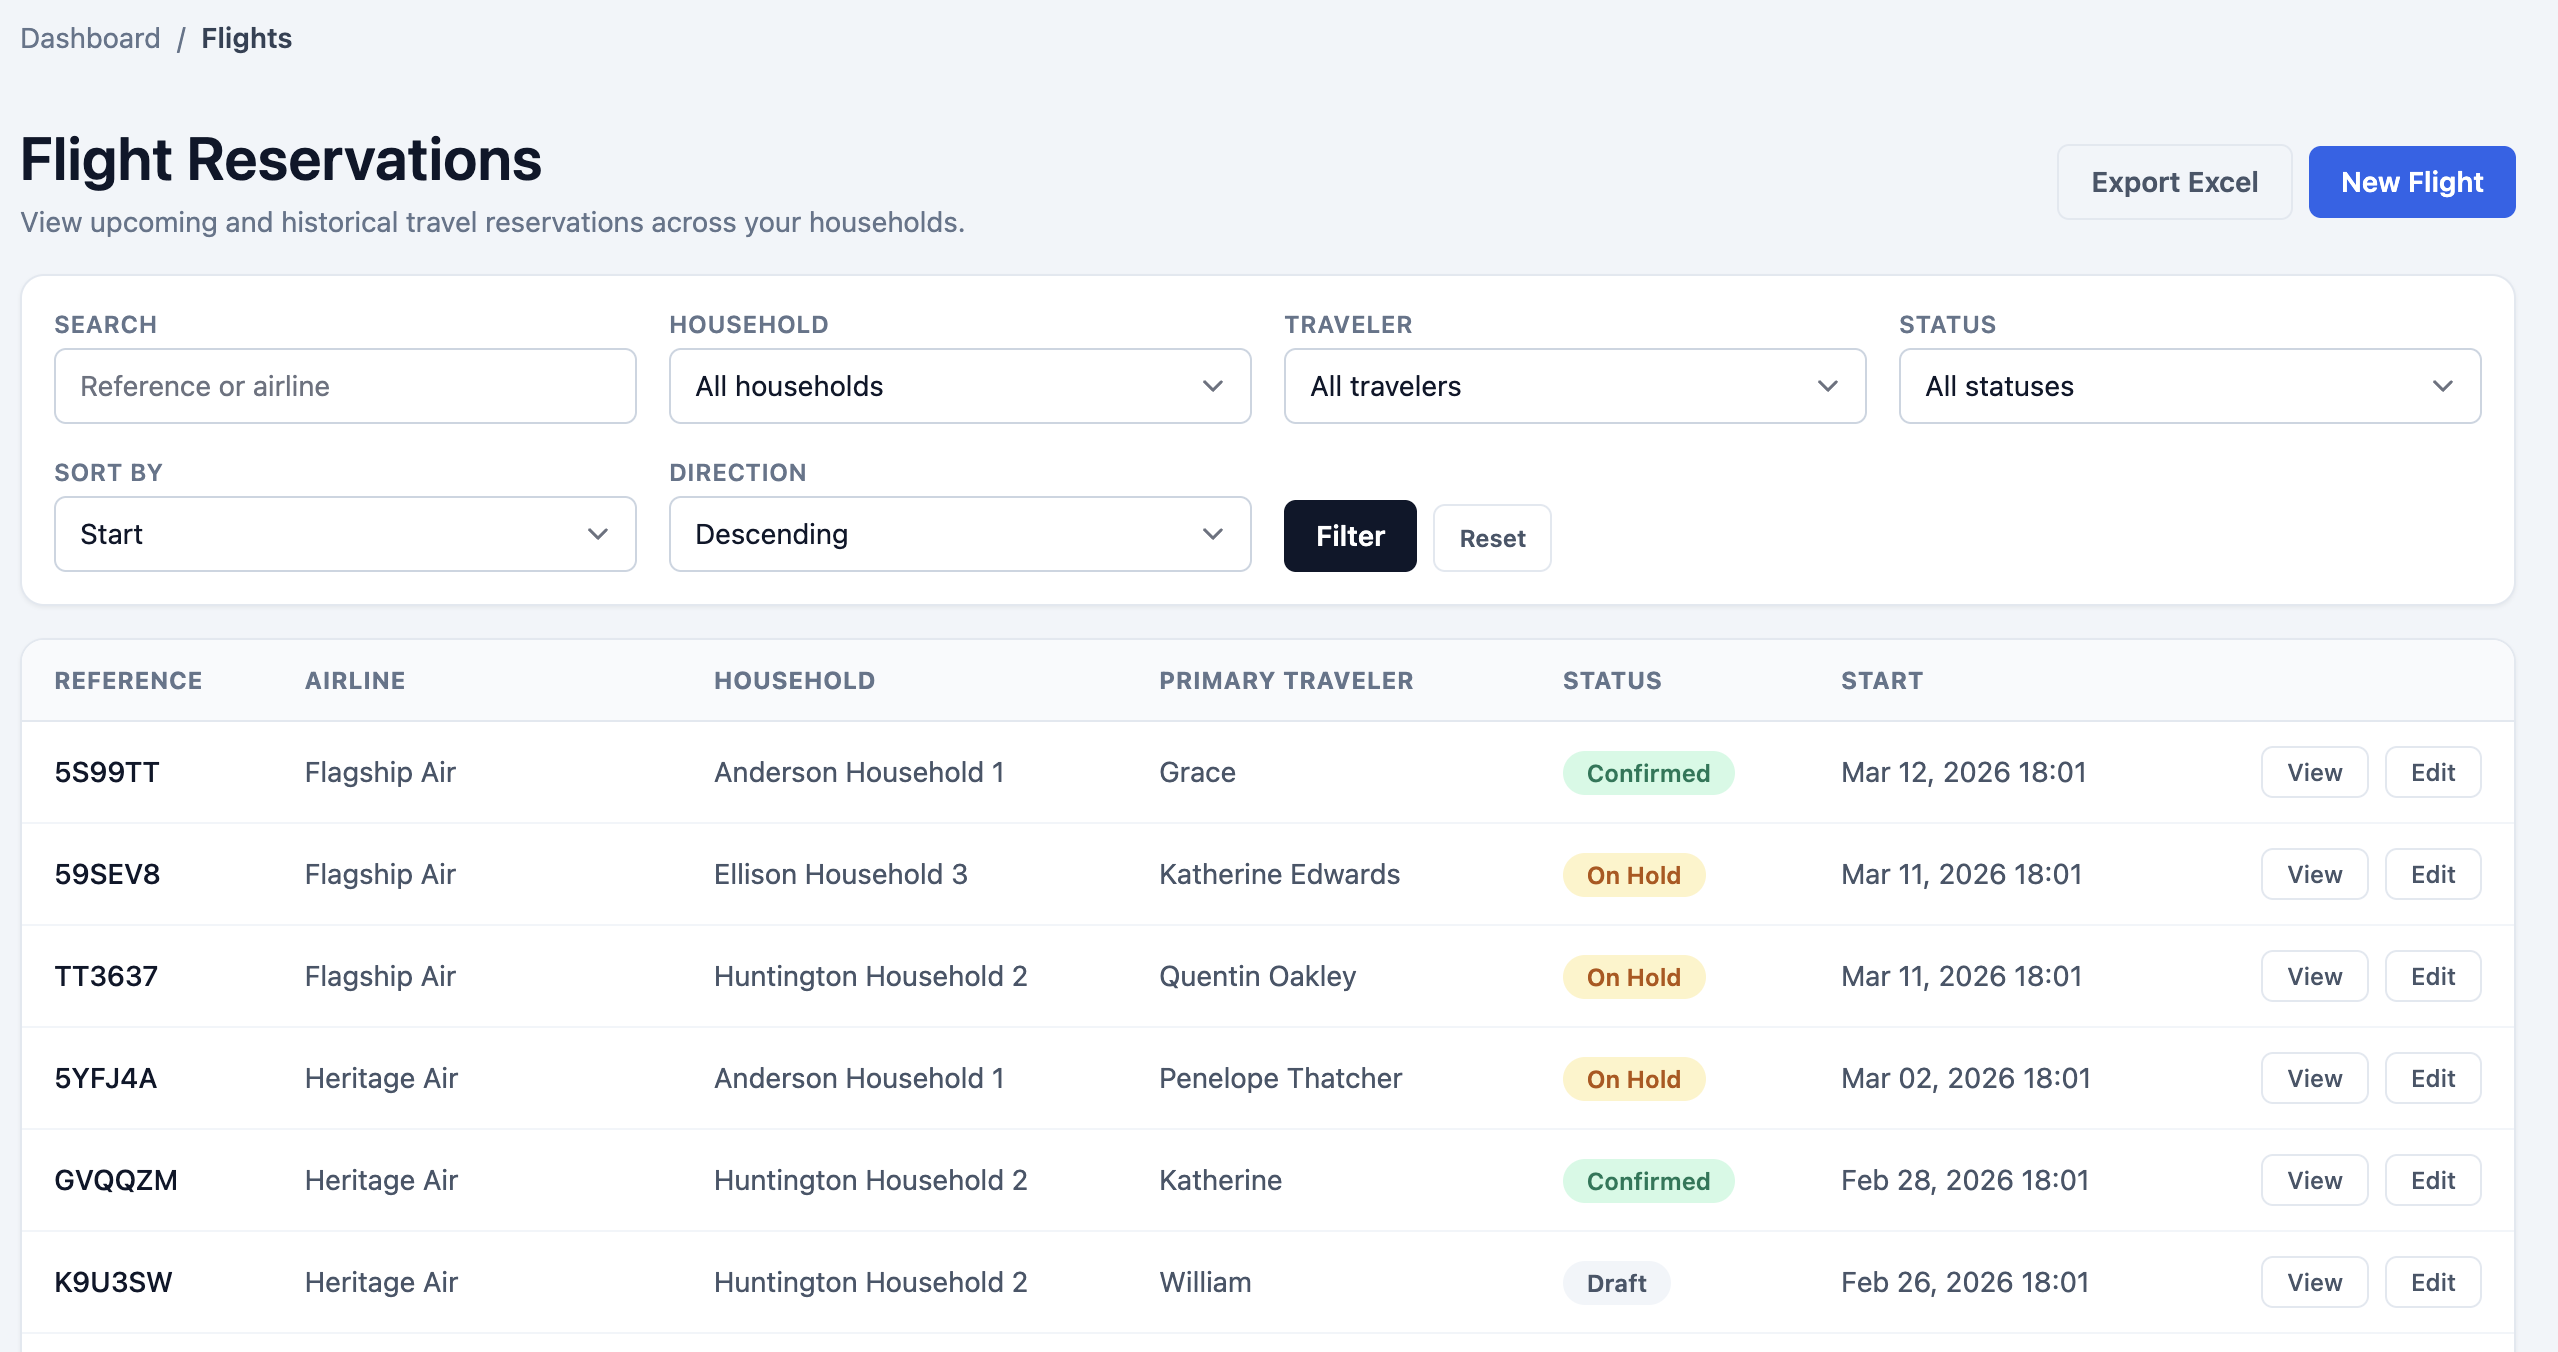The height and width of the screenshot is (1352, 2558).
Task: View the 5S99TT reservation details
Action: click(2314, 771)
